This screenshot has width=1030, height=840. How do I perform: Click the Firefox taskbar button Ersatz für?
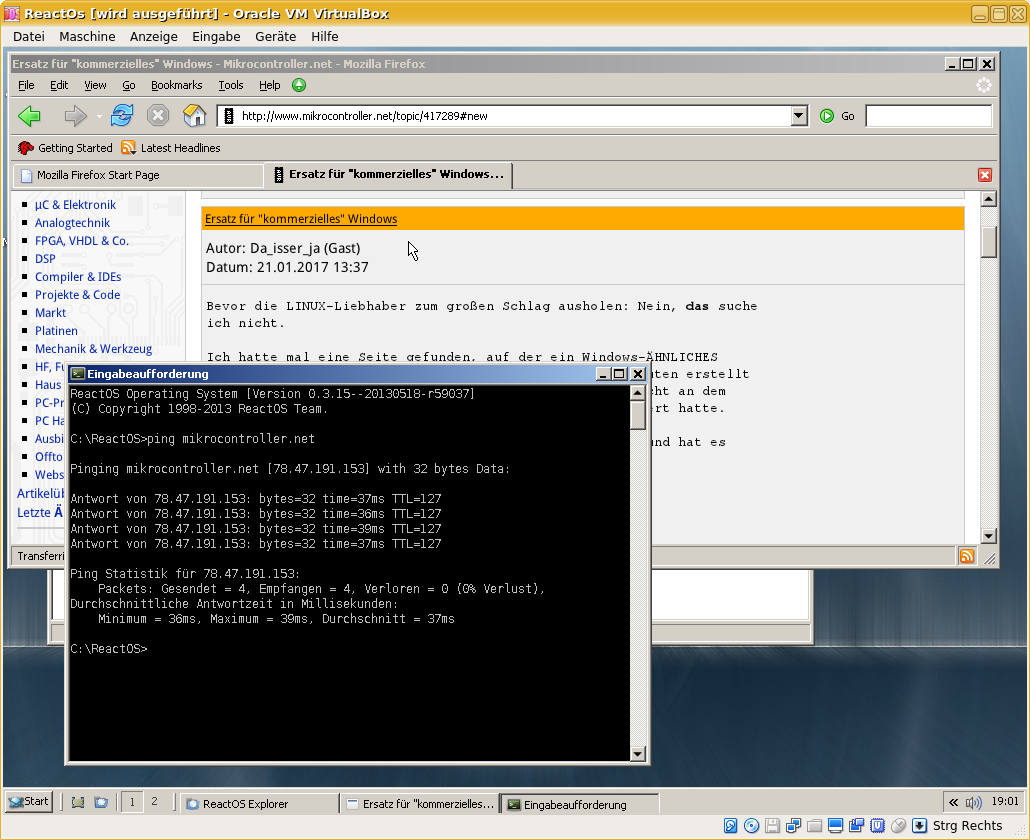420,803
